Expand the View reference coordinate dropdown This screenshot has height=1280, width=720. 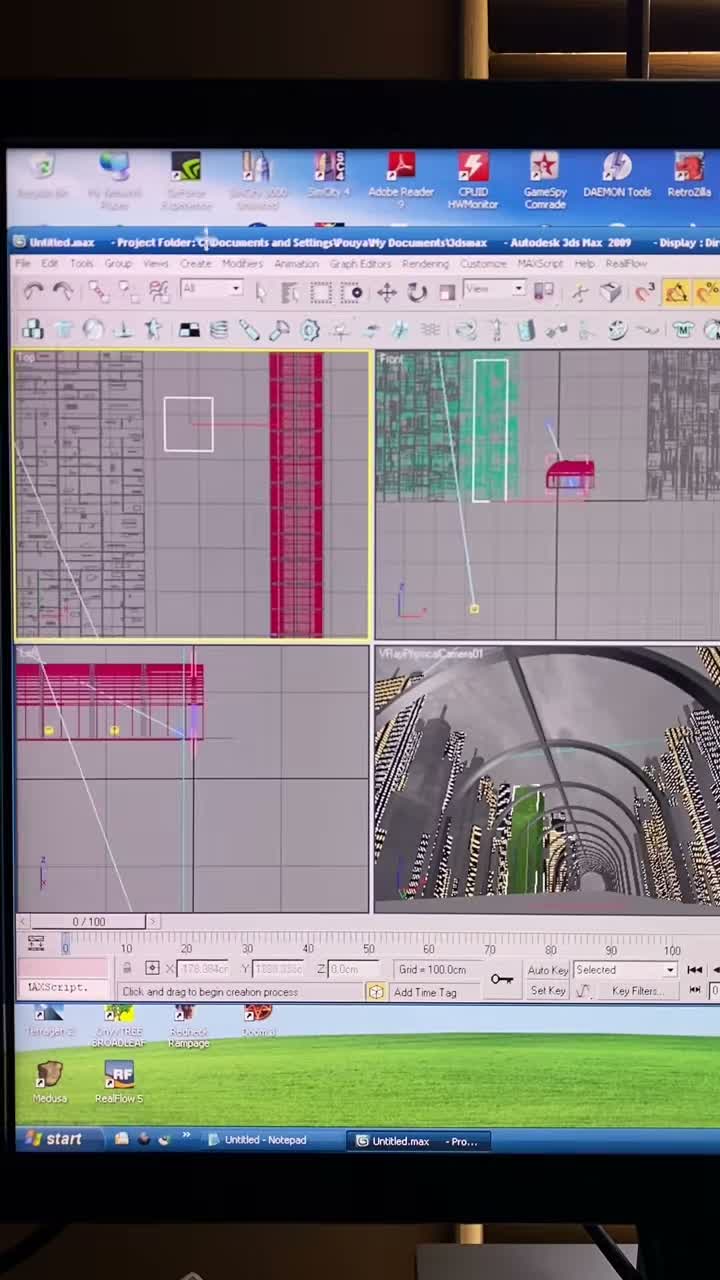[494, 289]
